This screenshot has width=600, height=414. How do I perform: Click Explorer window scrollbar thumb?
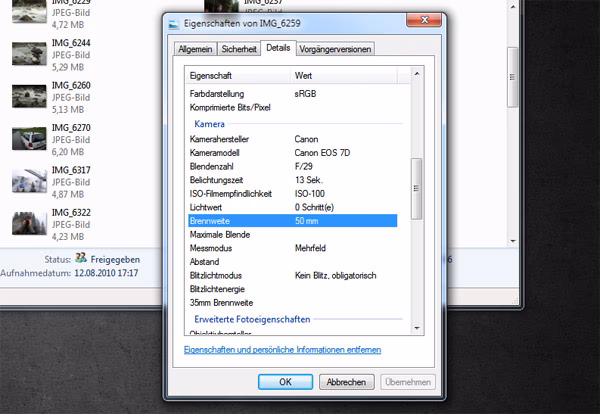(x=512, y=77)
